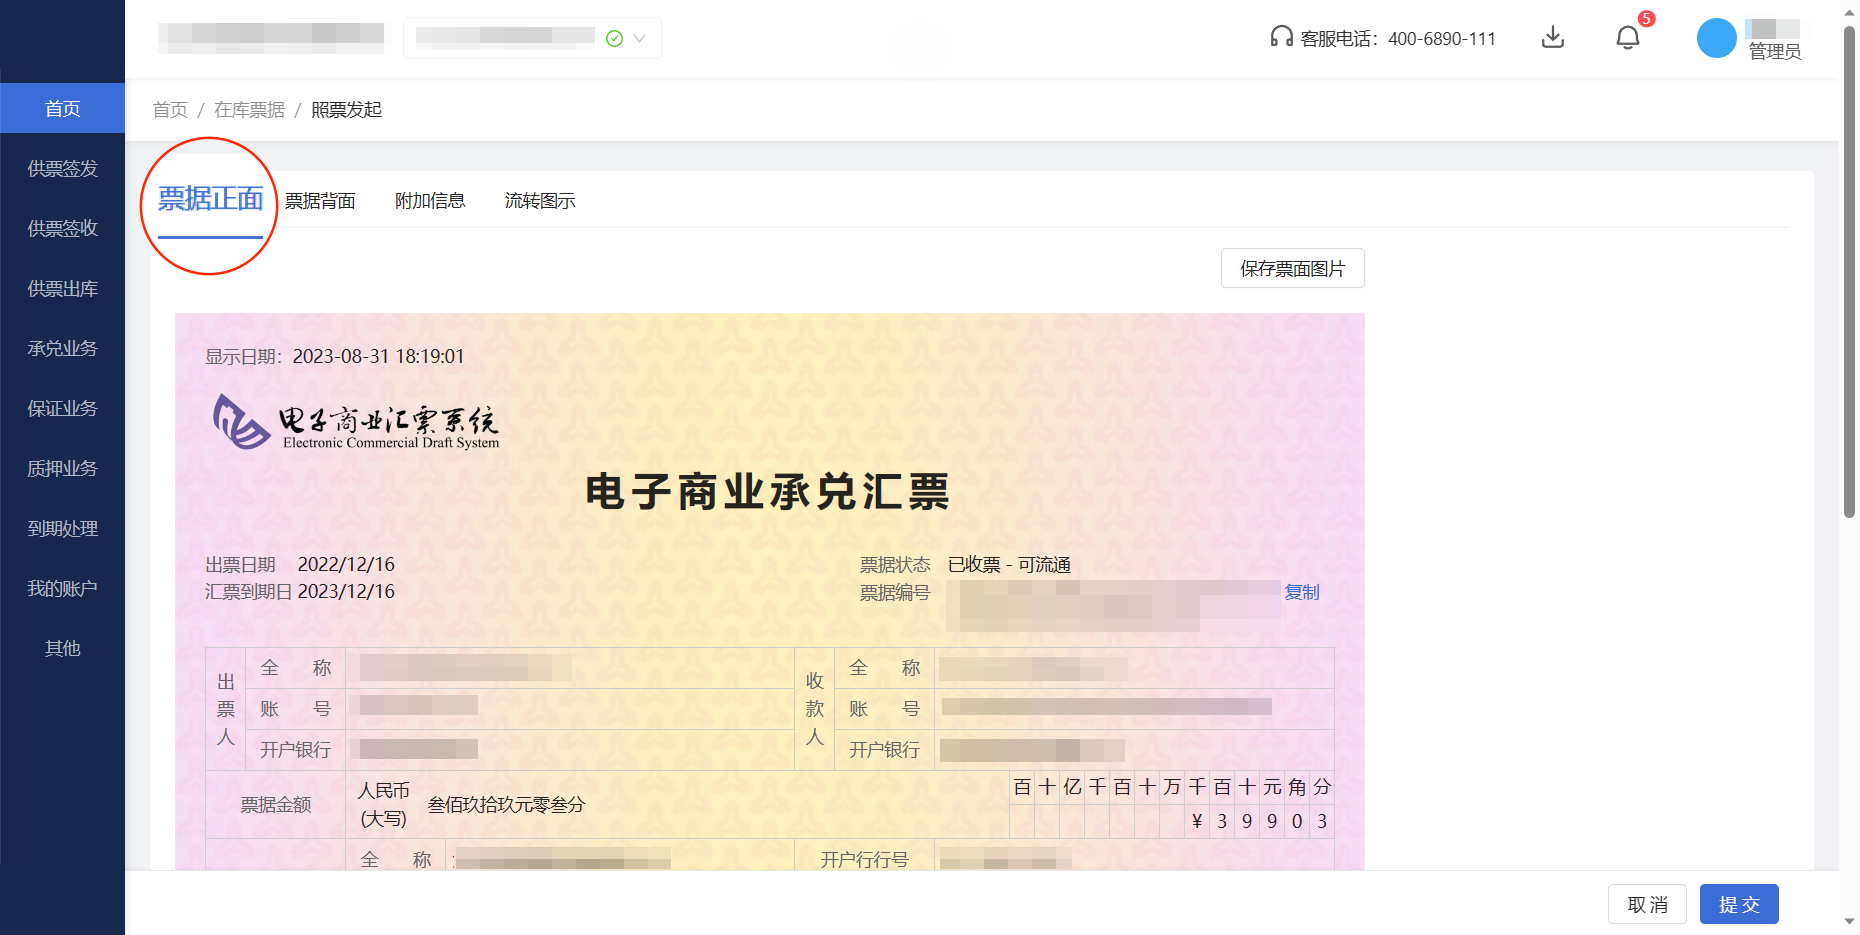The image size is (1860, 935).
Task: Select the circled 票据正面 tab
Action: [x=208, y=200]
